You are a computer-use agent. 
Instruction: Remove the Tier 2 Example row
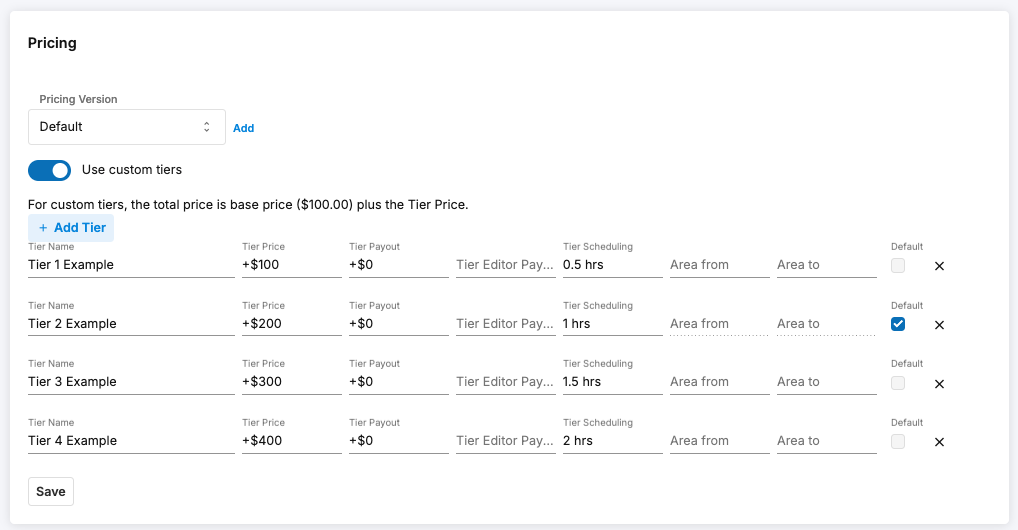click(939, 325)
